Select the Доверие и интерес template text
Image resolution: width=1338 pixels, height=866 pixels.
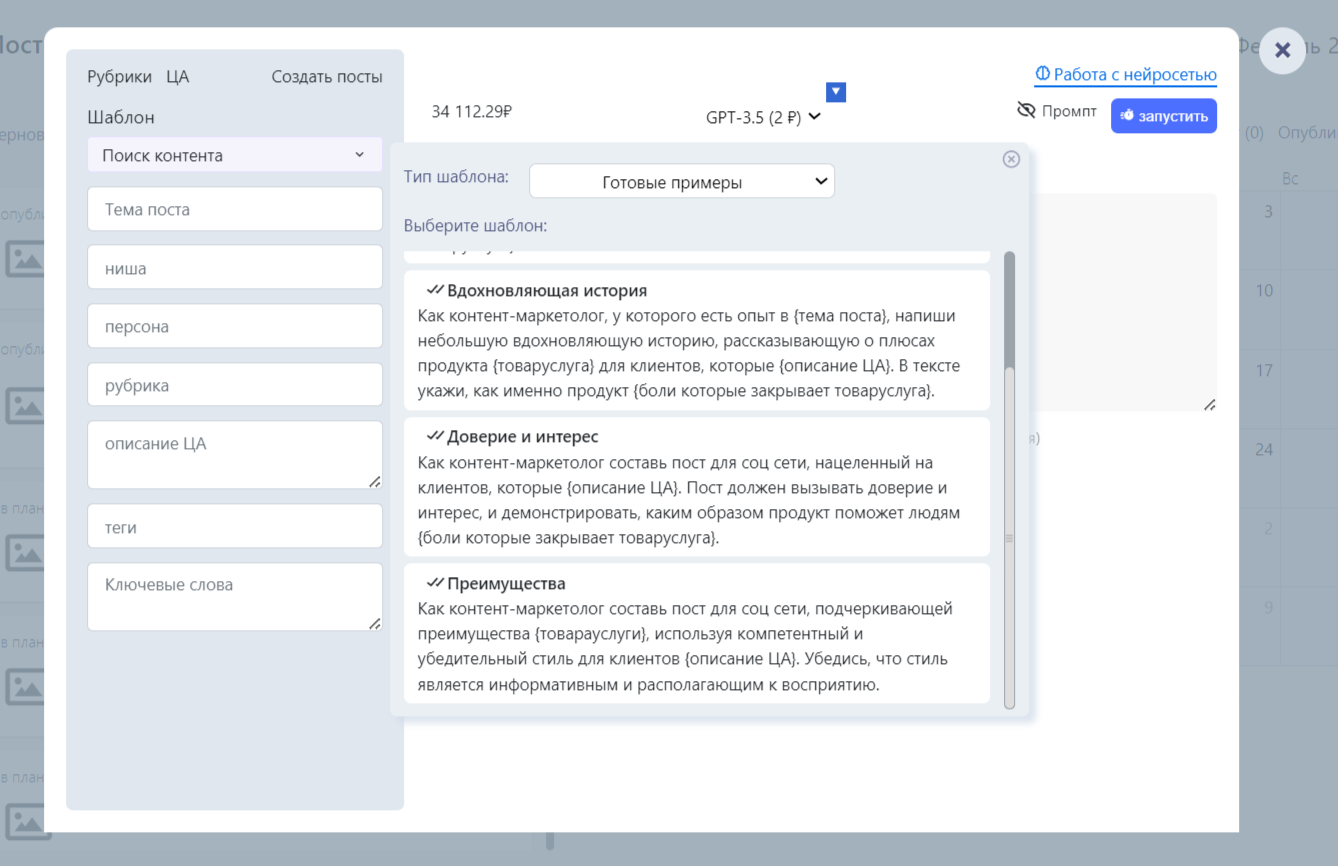point(690,500)
